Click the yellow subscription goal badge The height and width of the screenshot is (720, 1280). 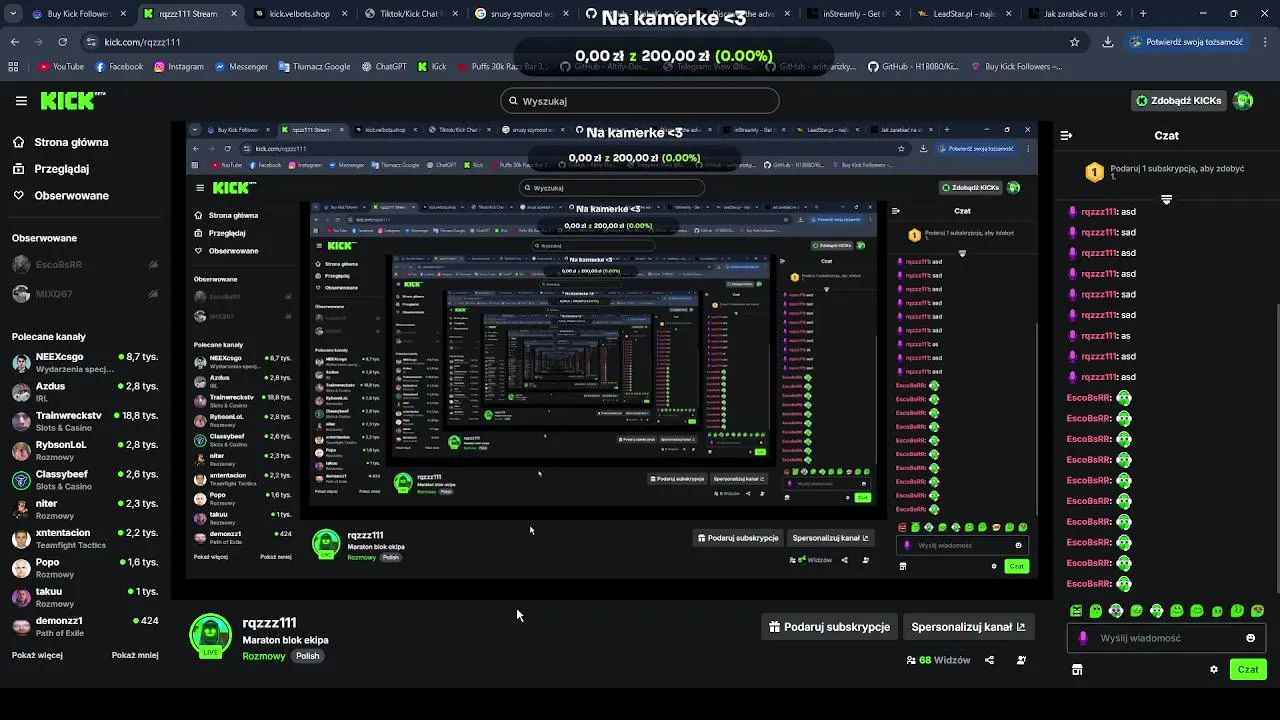click(1094, 173)
